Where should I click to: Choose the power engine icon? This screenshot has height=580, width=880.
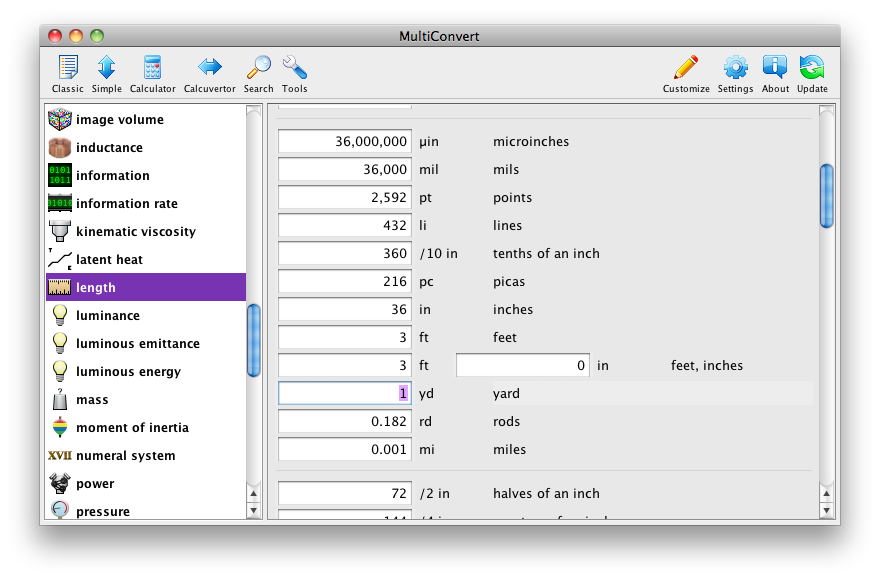59,483
